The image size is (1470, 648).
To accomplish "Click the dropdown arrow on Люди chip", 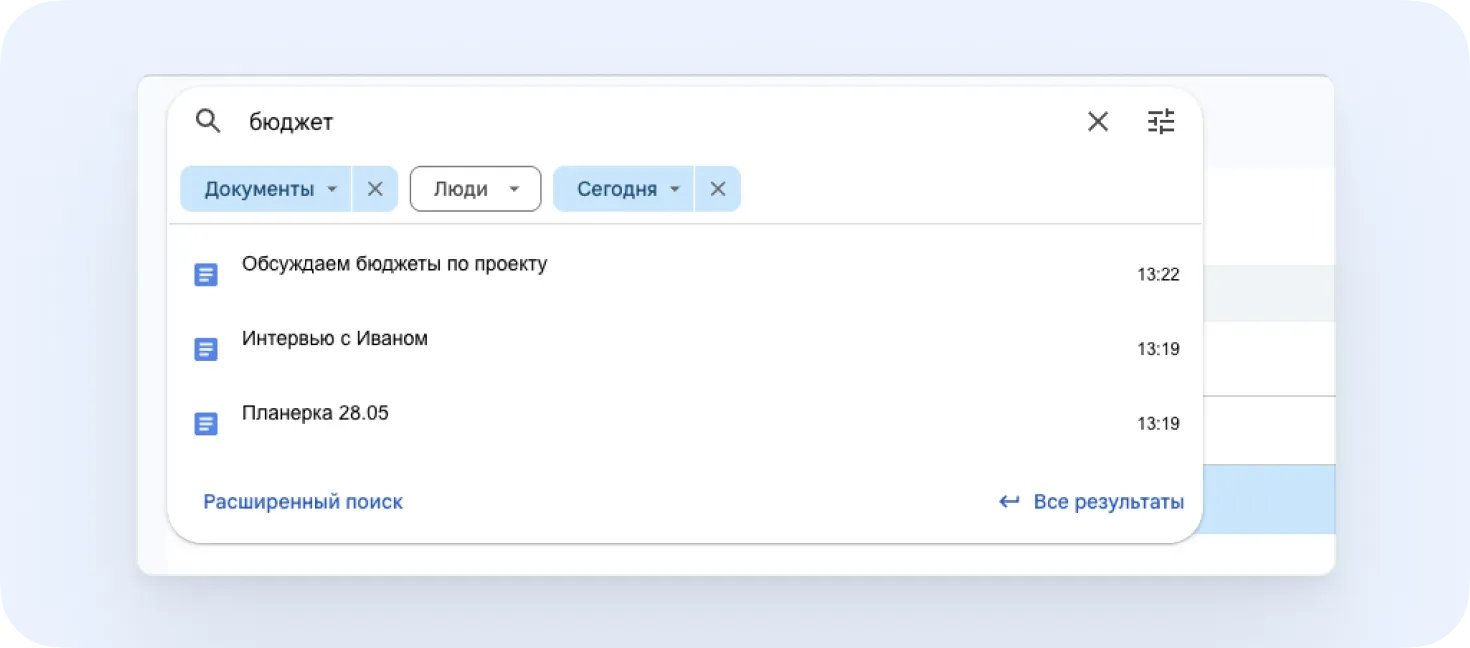I will [x=514, y=189].
